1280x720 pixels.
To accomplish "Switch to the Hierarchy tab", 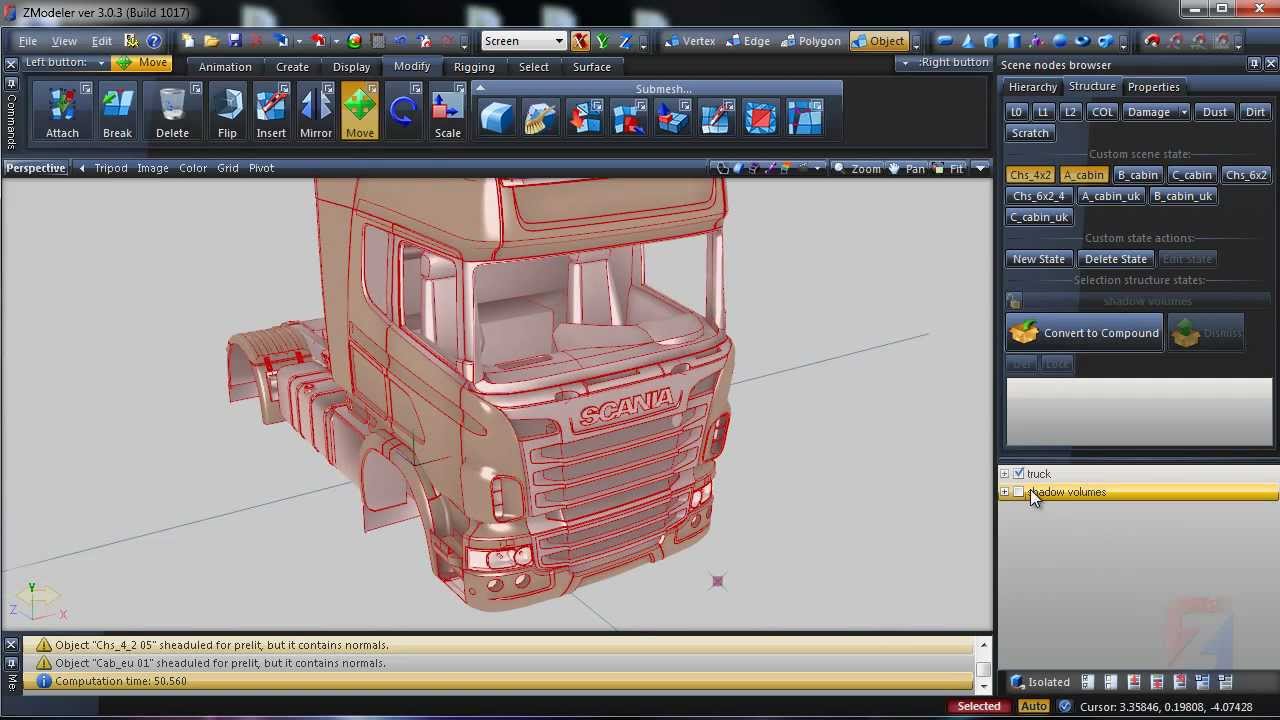I will pos(1032,87).
